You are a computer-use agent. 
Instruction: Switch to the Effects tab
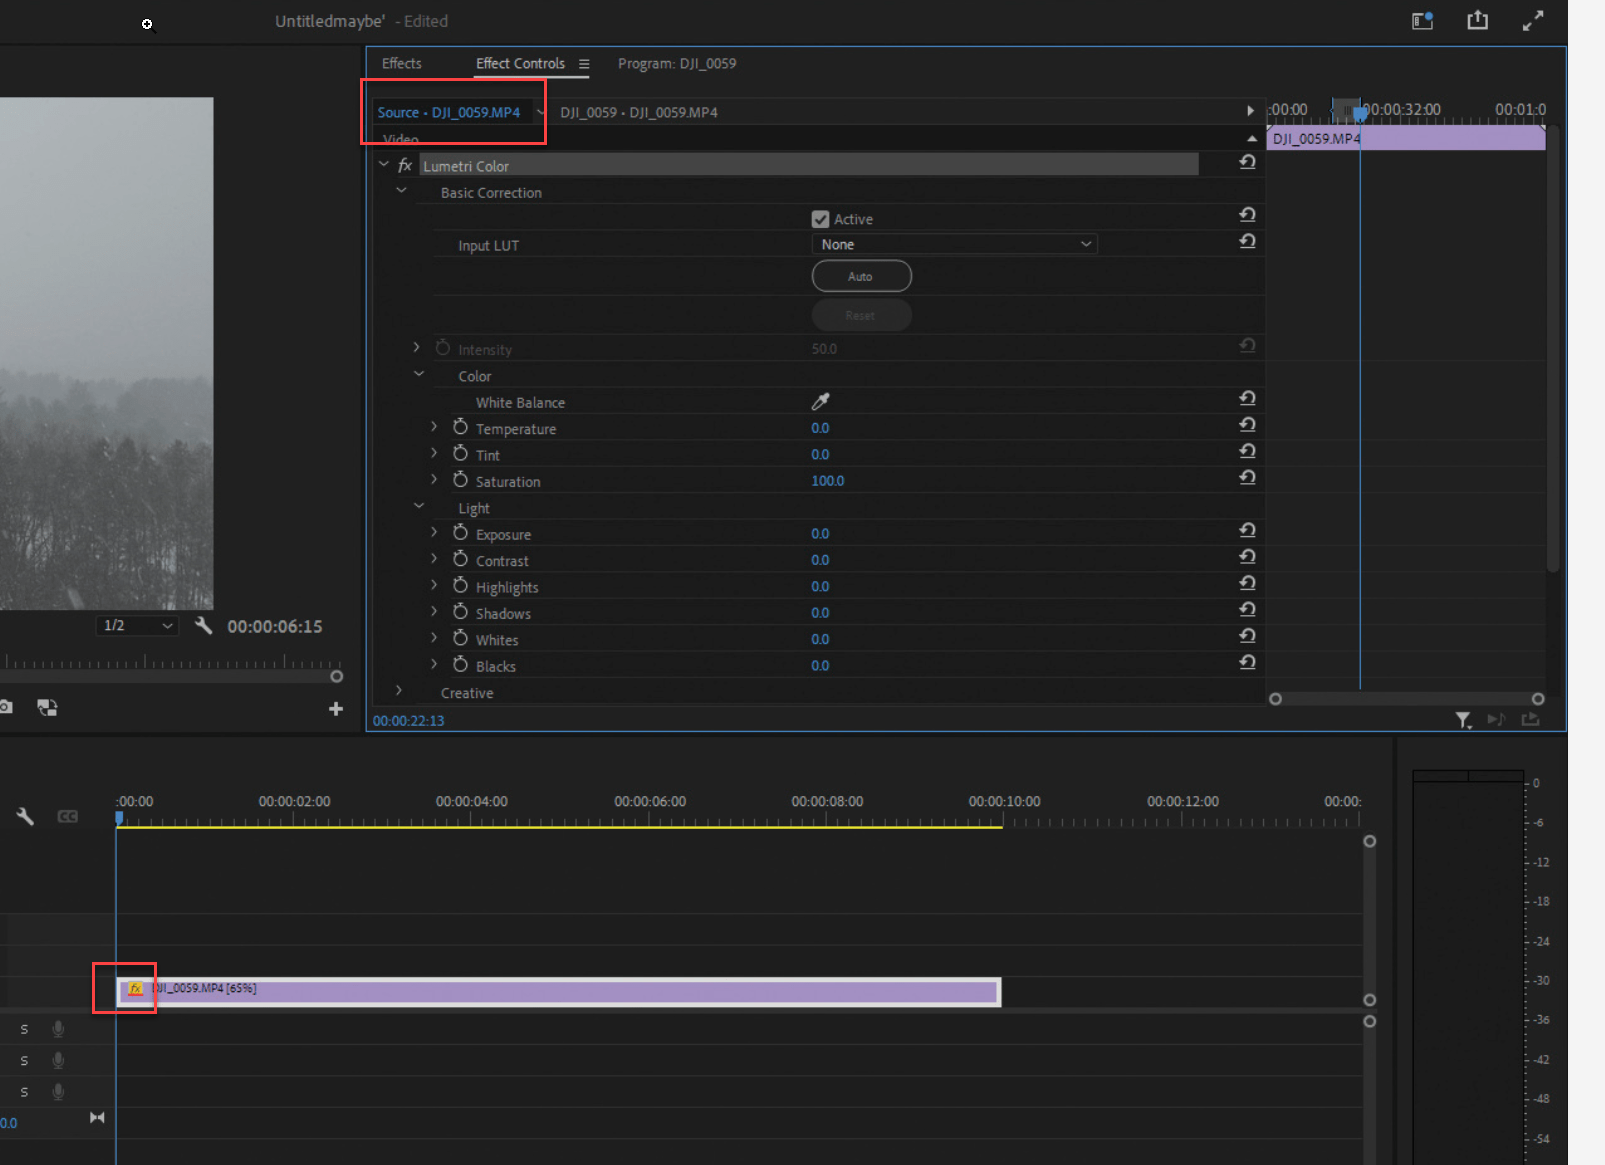pos(401,62)
